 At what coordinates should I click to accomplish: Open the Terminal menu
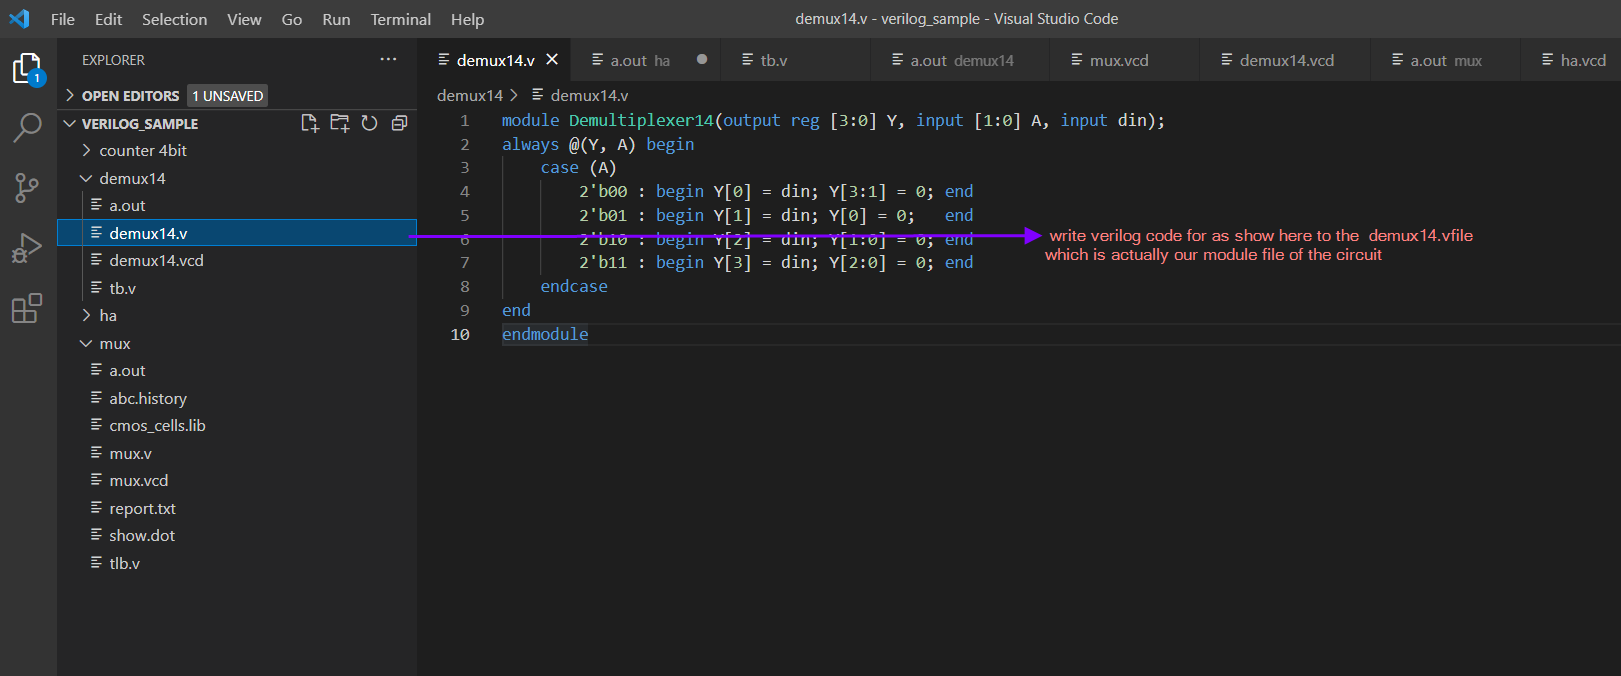coord(401,19)
